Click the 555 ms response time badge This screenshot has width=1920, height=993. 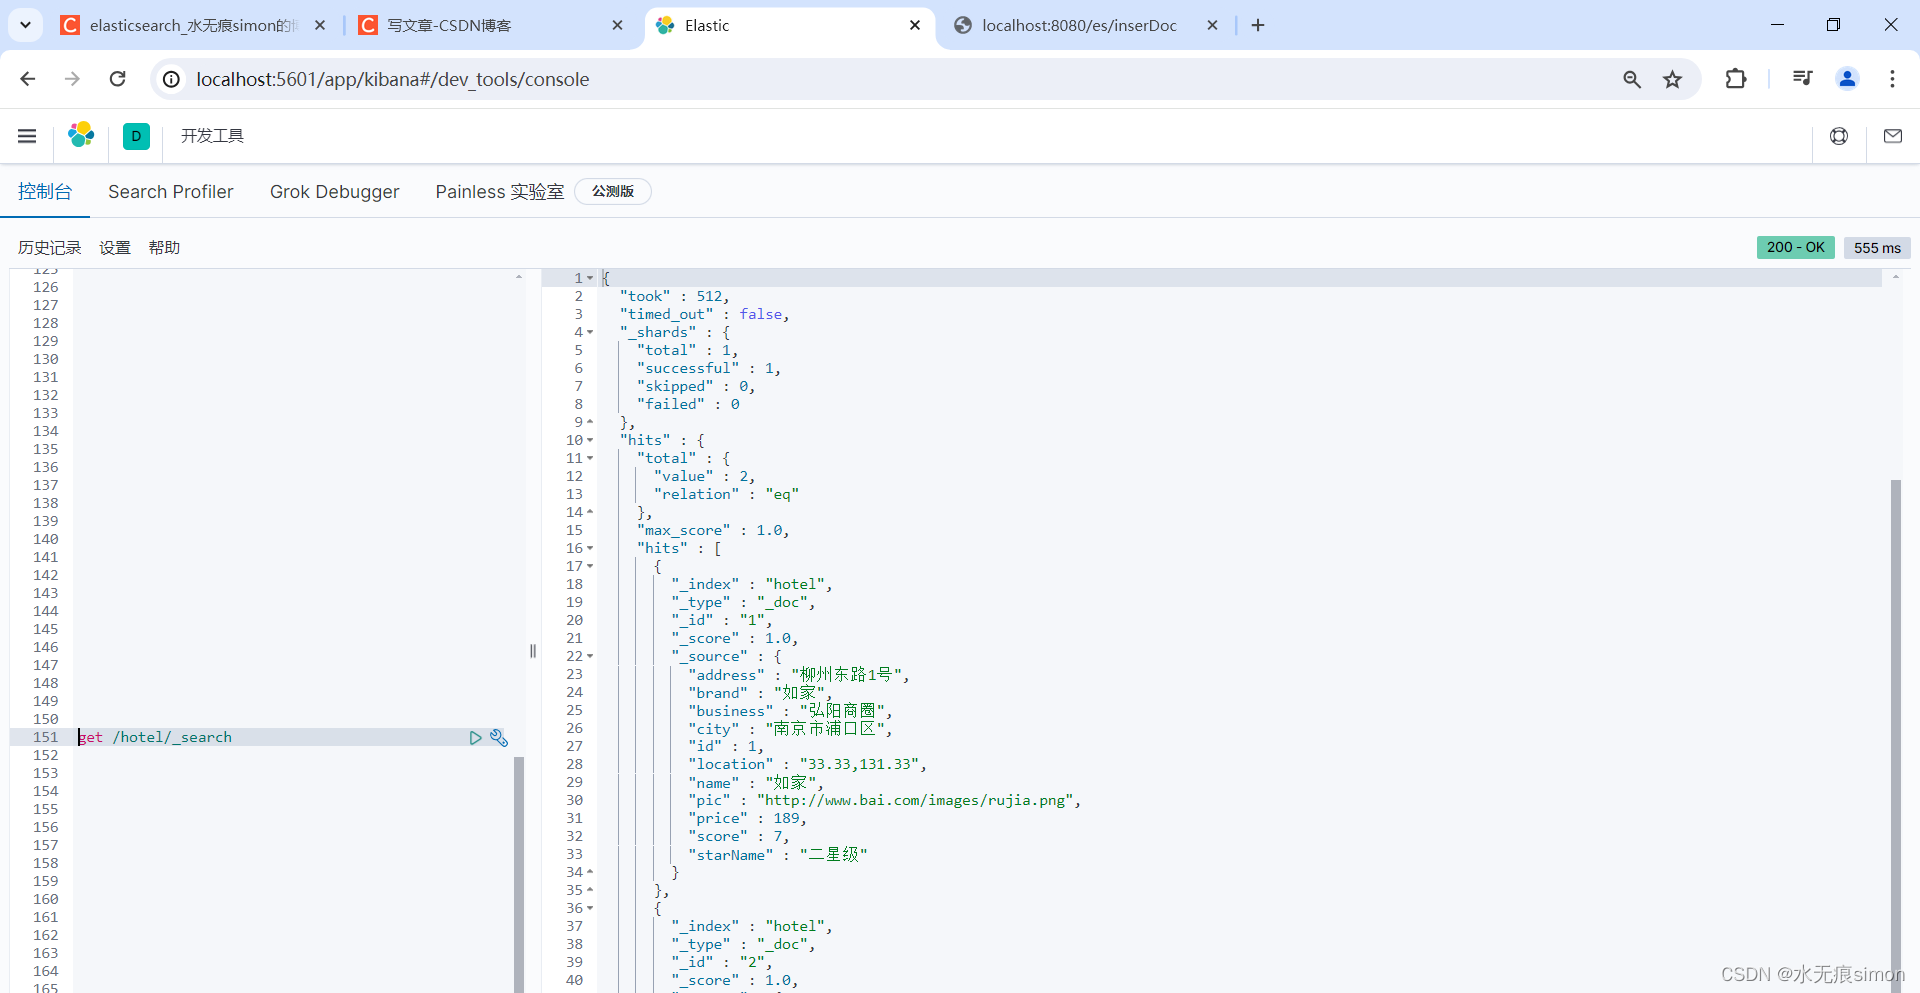(x=1877, y=247)
